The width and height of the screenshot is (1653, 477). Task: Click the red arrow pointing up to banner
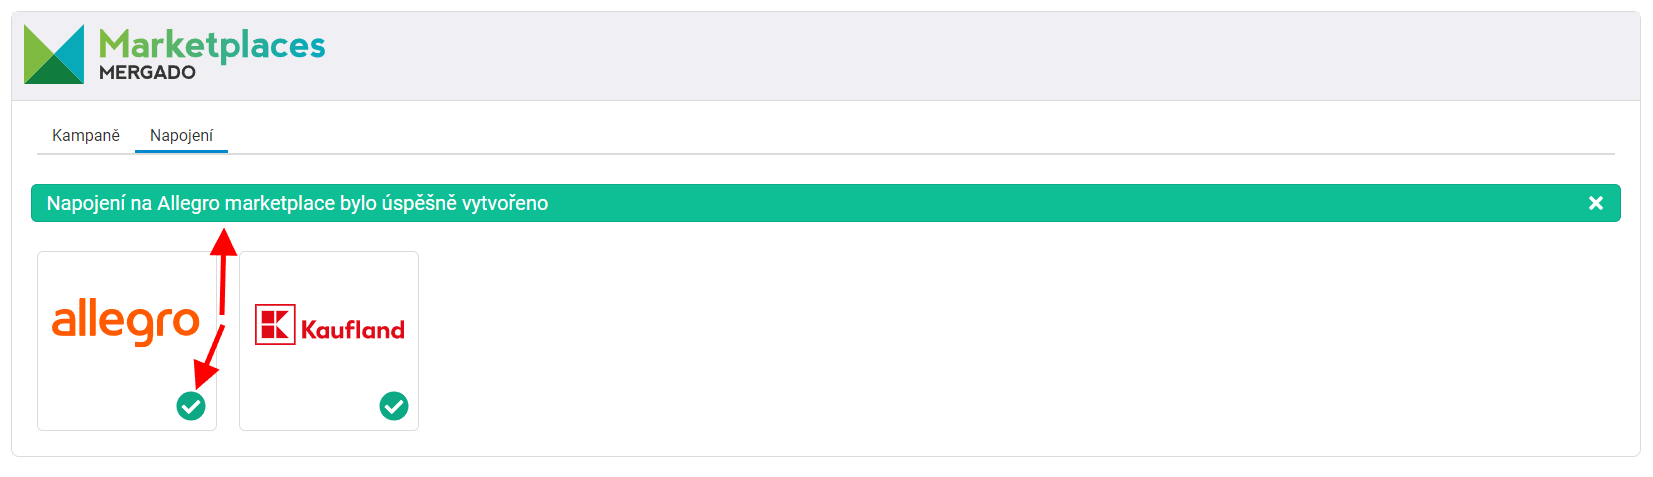(223, 270)
